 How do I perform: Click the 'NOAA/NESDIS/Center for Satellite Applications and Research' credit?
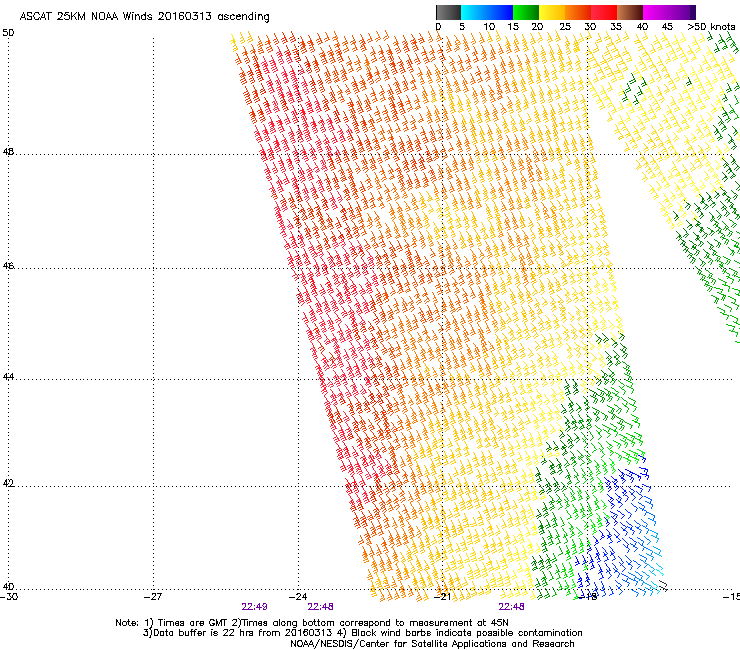pyautogui.click(x=432, y=644)
